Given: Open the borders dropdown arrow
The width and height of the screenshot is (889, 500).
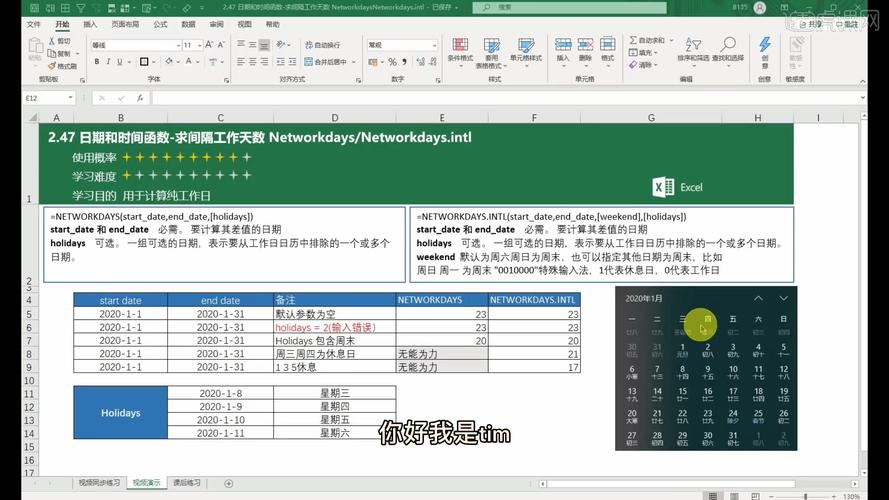Looking at the screenshot, I should 153,62.
